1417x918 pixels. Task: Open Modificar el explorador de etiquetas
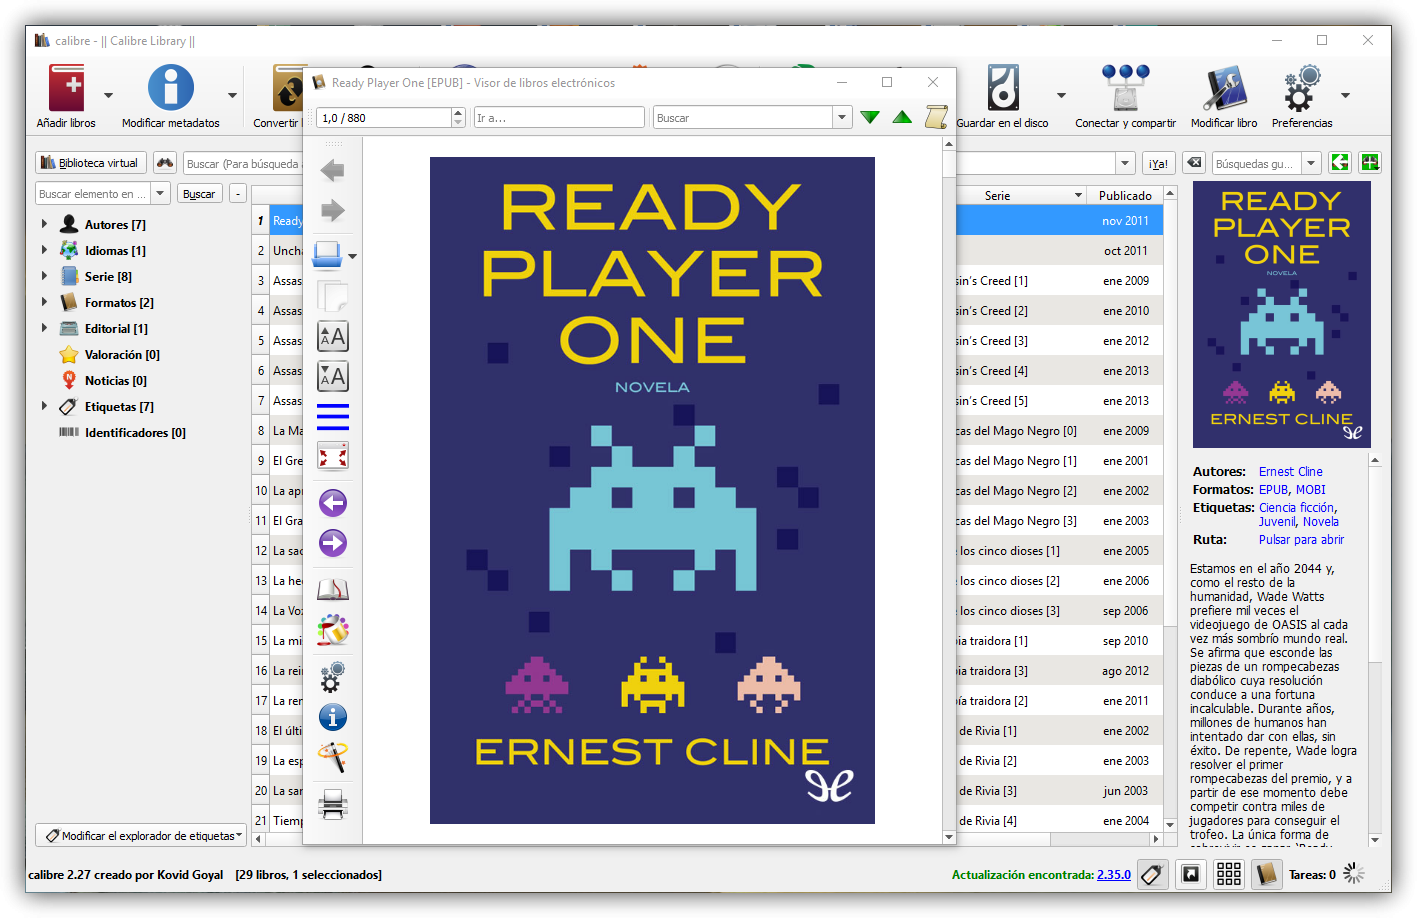click(x=141, y=835)
